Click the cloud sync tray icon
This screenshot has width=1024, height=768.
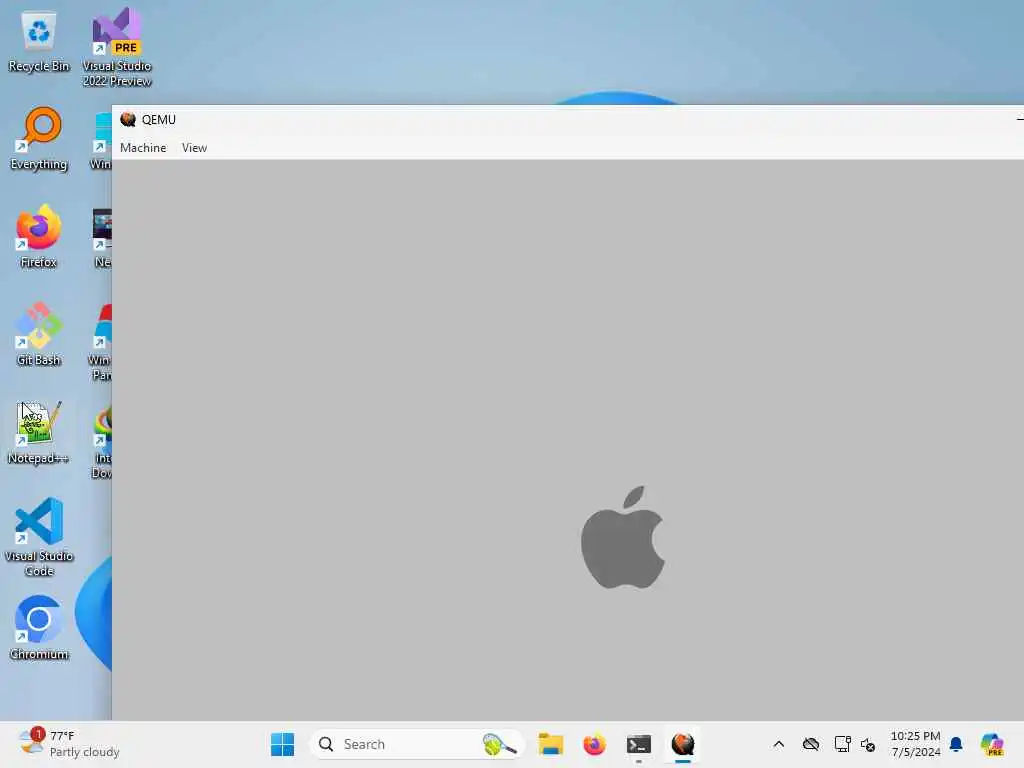click(810, 744)
